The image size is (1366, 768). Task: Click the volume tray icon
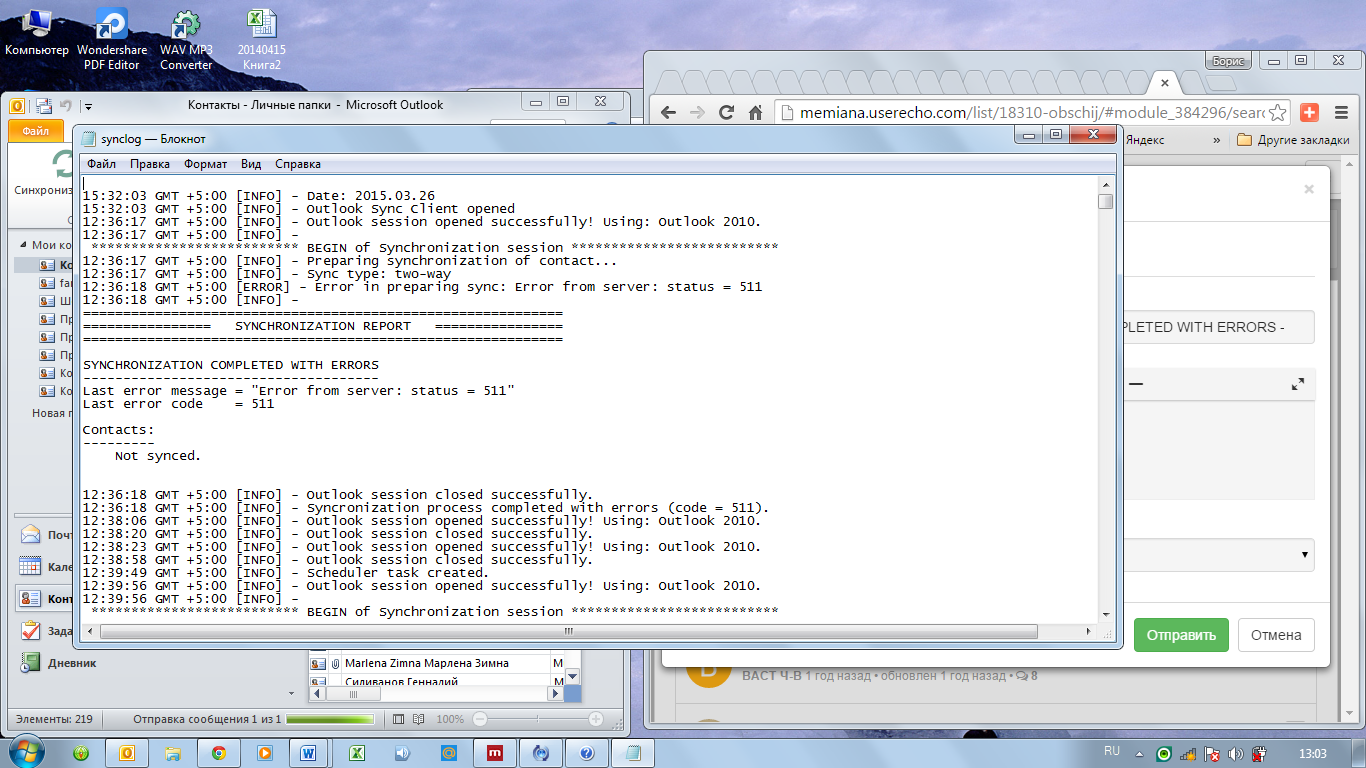(x=1236, y=754)
